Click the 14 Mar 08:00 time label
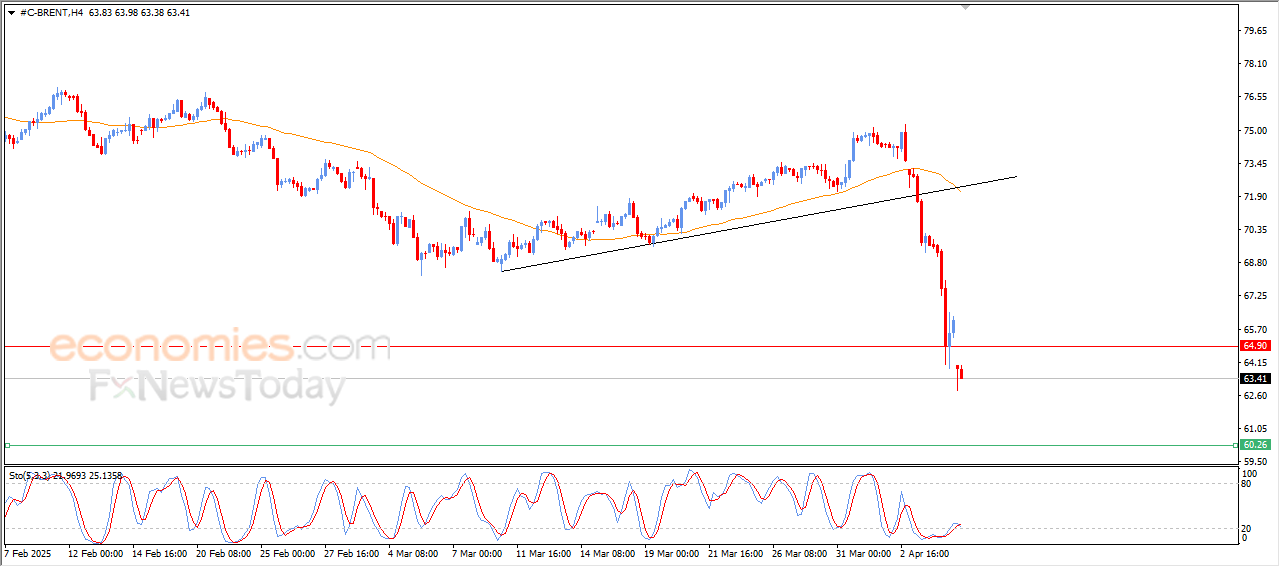The image size is (1280, 567). coord(607,552)
